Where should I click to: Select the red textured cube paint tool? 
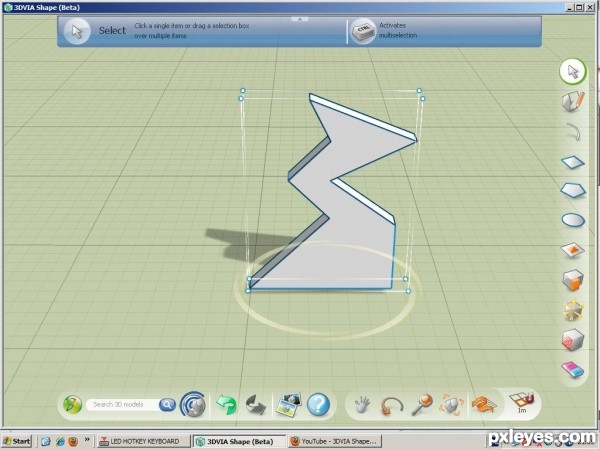[x=573, y=340]
